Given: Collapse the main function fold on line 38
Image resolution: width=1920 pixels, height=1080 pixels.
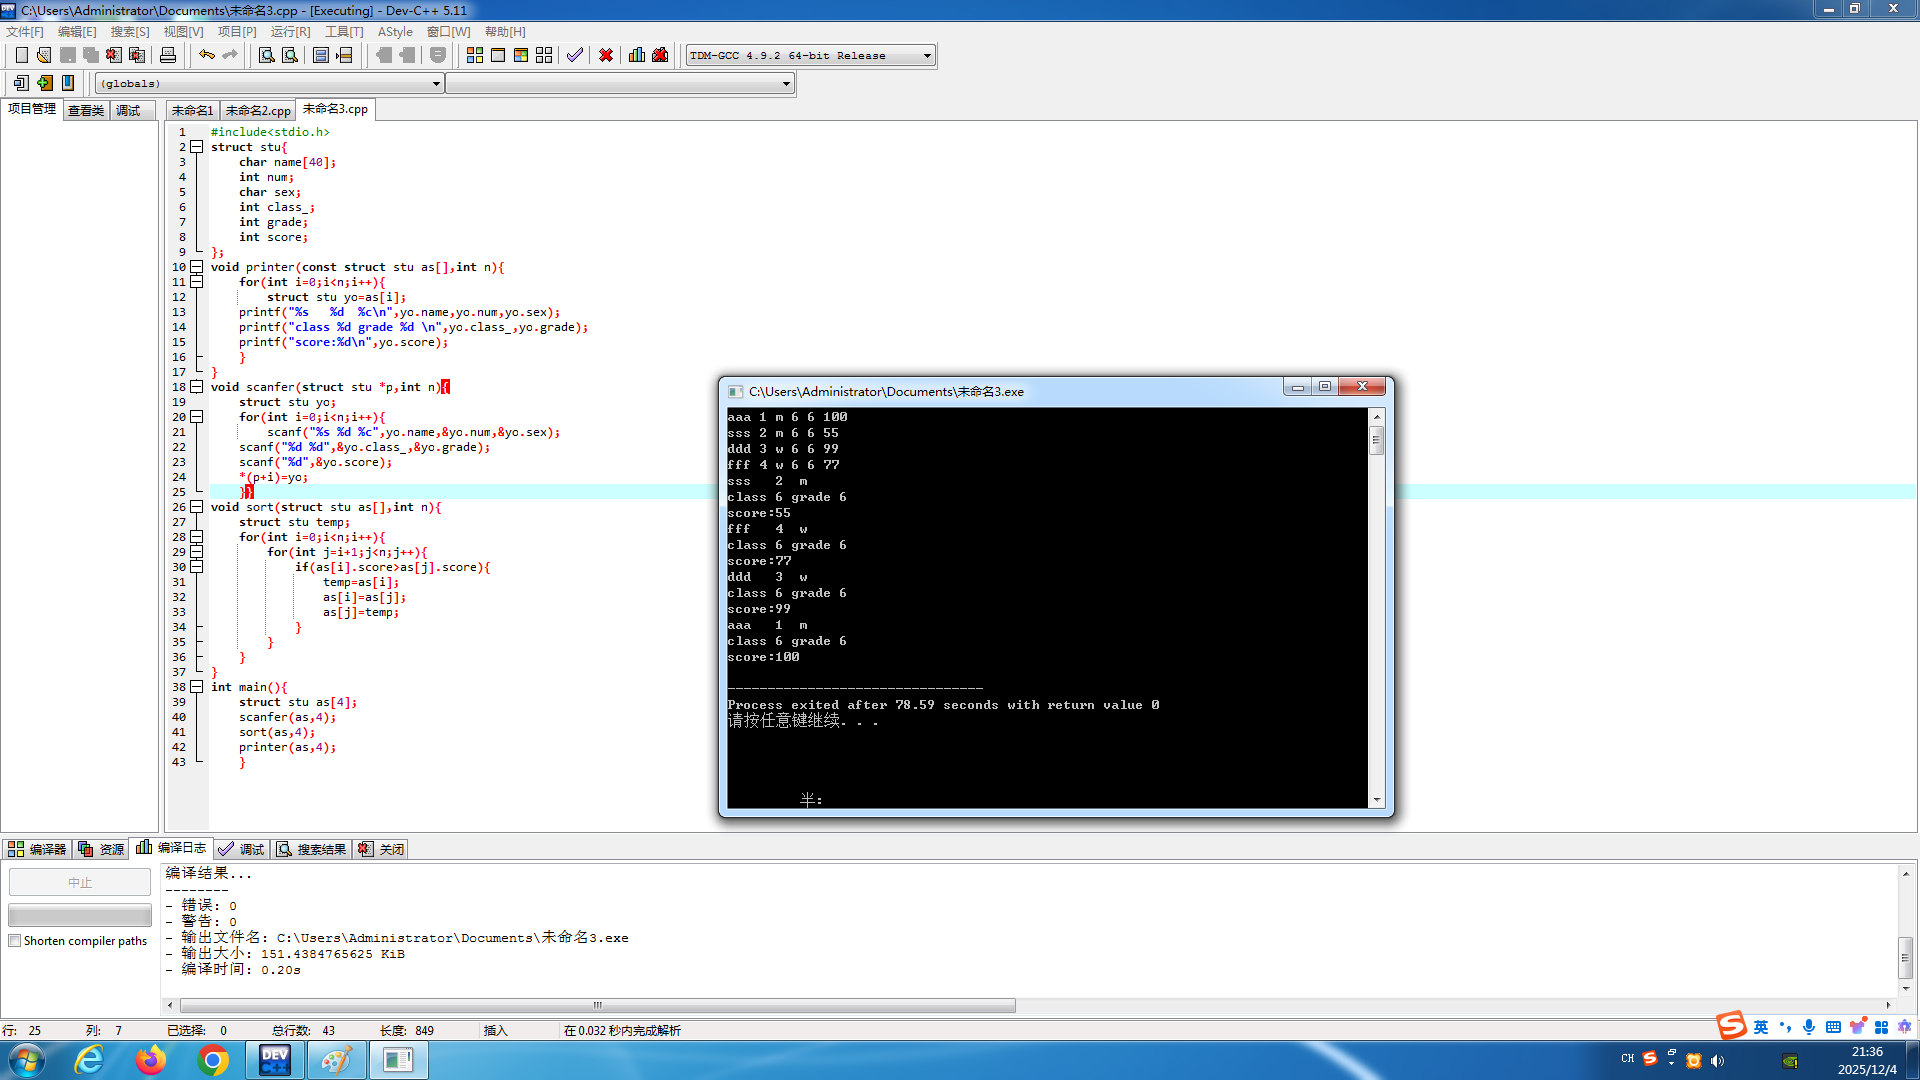Looking at the screenshot, I should point(197,687).
